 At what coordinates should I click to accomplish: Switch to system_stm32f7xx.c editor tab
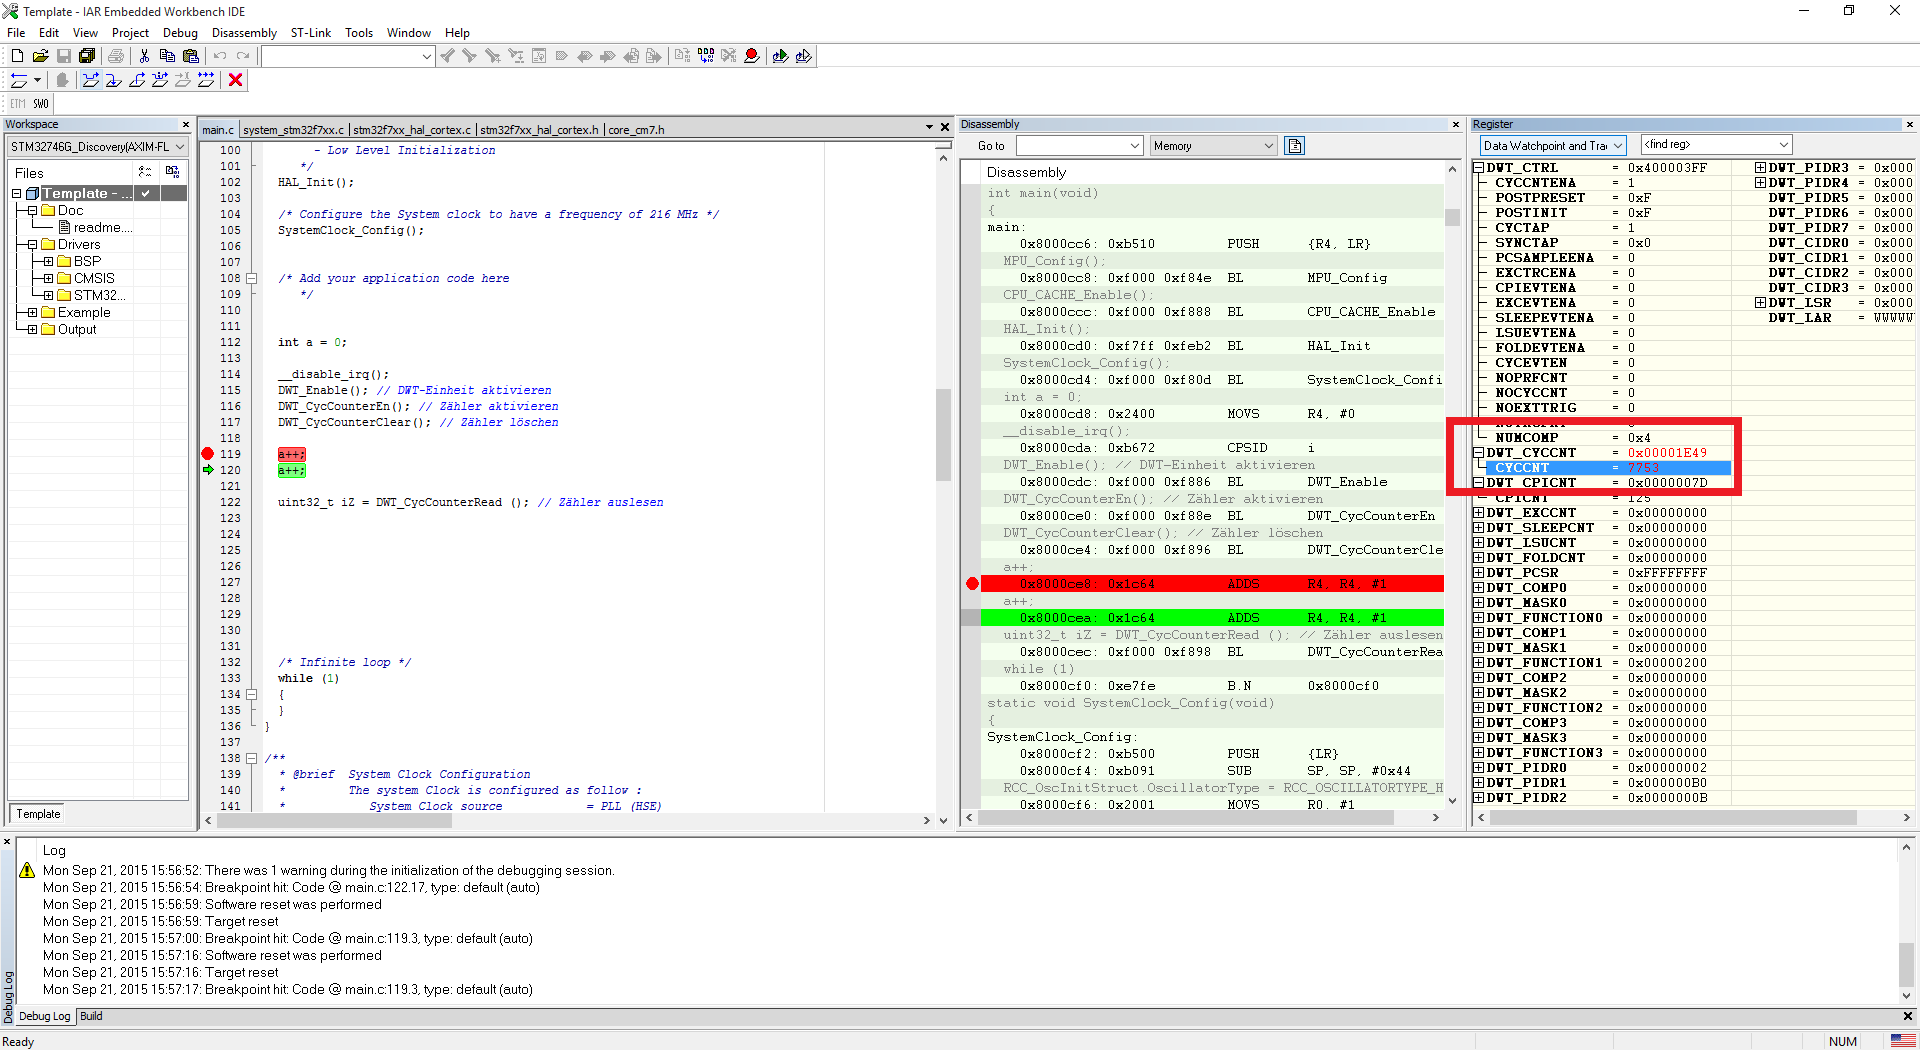[293, 130]
